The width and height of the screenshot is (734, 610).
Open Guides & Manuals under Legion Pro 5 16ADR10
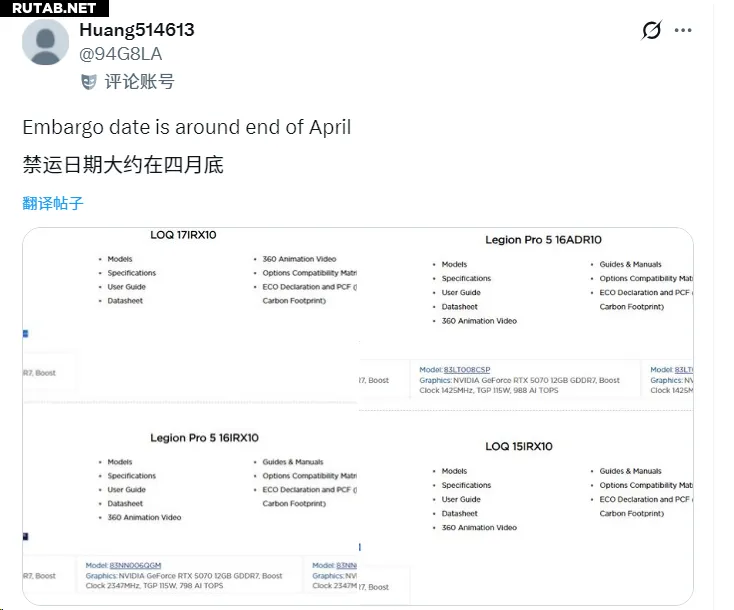tap(630, 265)
